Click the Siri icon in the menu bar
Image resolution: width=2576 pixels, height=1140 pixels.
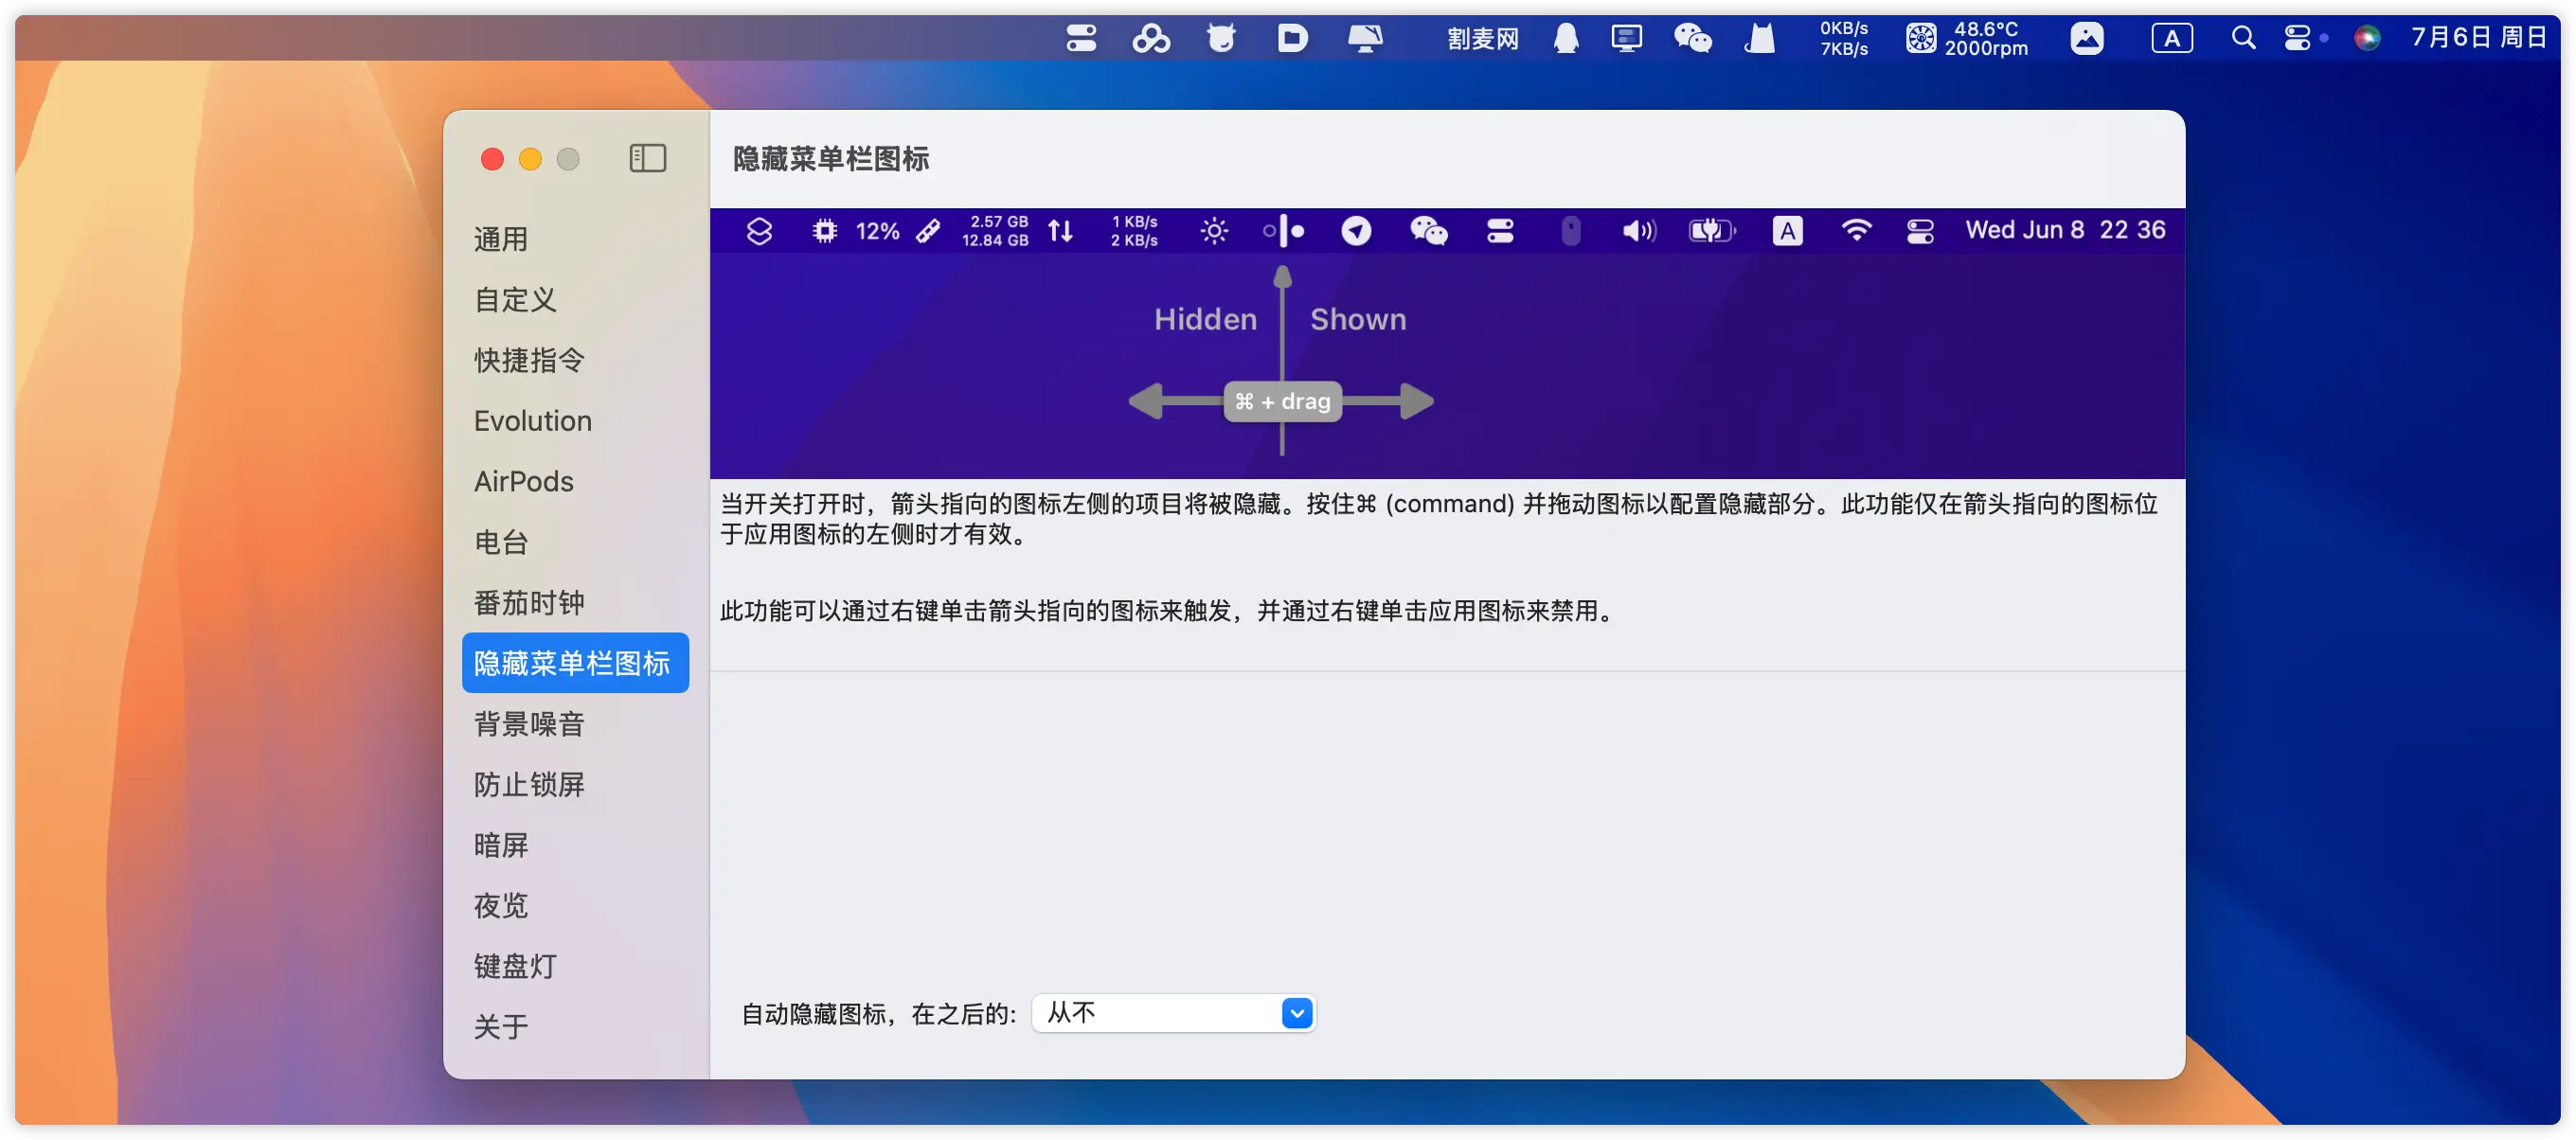pos(2367,38)
